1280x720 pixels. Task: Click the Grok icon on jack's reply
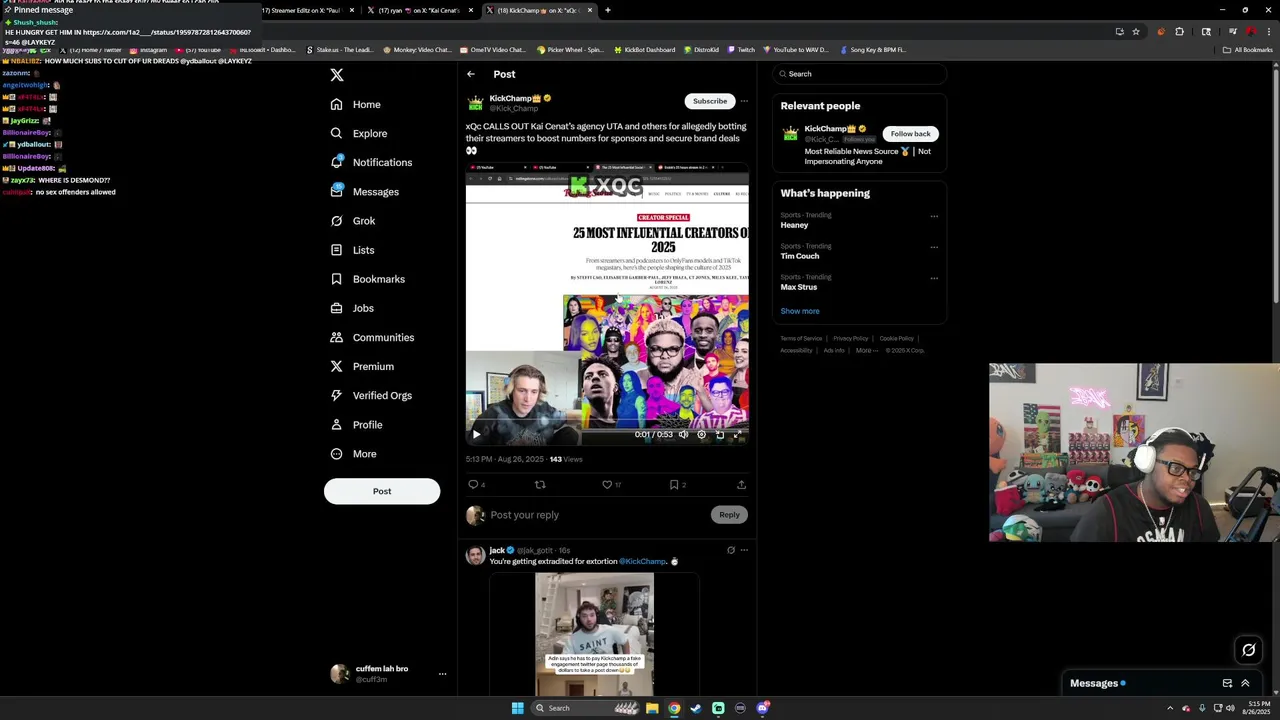(x=731, y=550)
